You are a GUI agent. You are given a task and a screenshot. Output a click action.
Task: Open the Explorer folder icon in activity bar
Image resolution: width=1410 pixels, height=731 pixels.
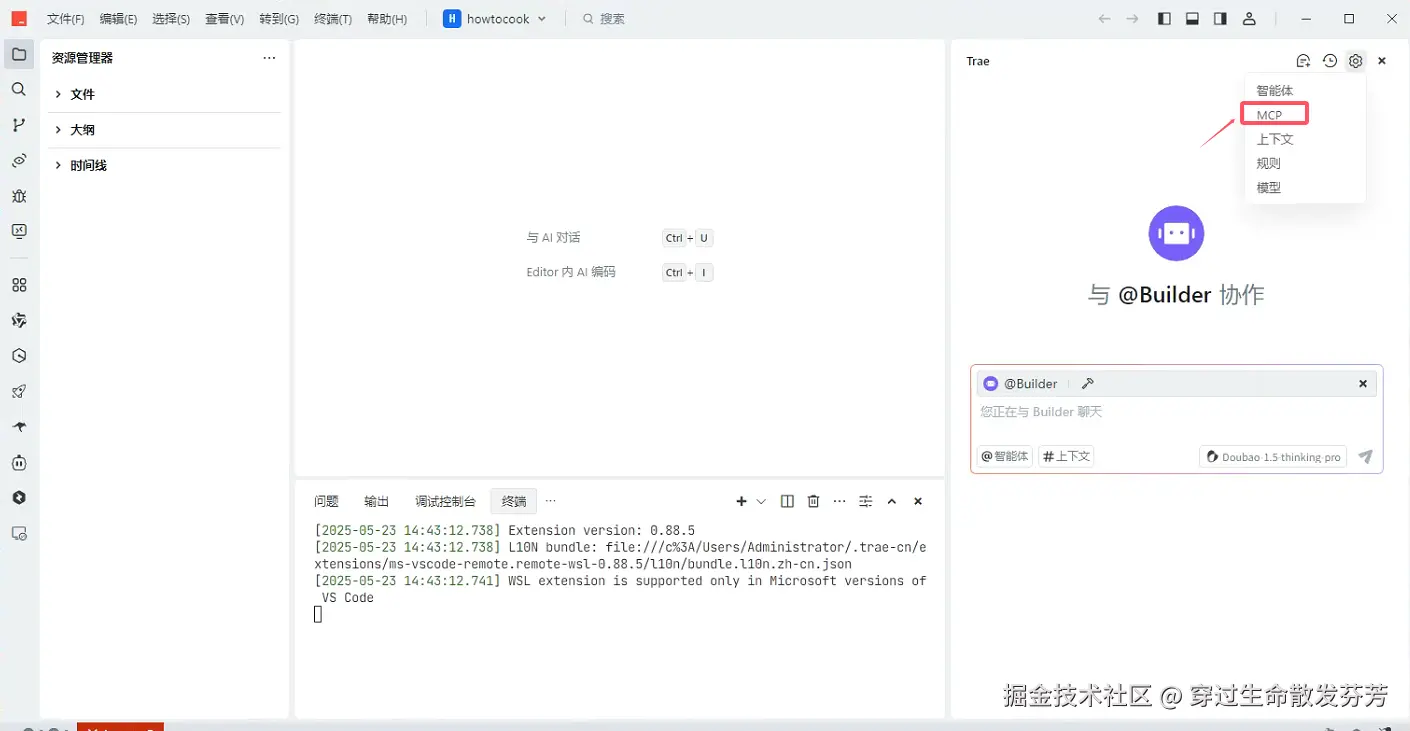[19, 54]
